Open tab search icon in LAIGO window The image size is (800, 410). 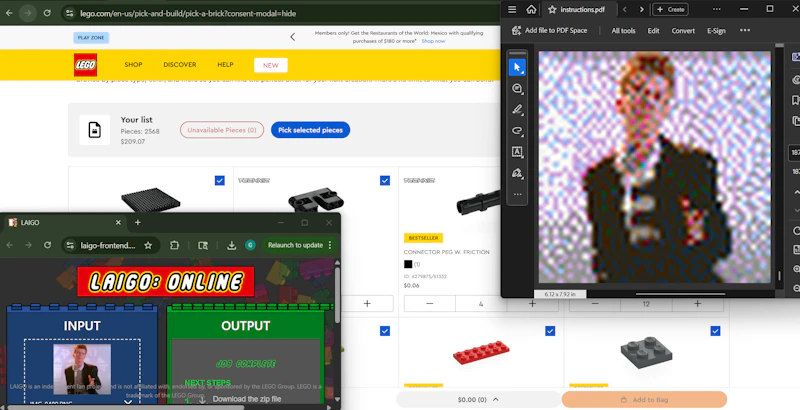pos(203,245)
